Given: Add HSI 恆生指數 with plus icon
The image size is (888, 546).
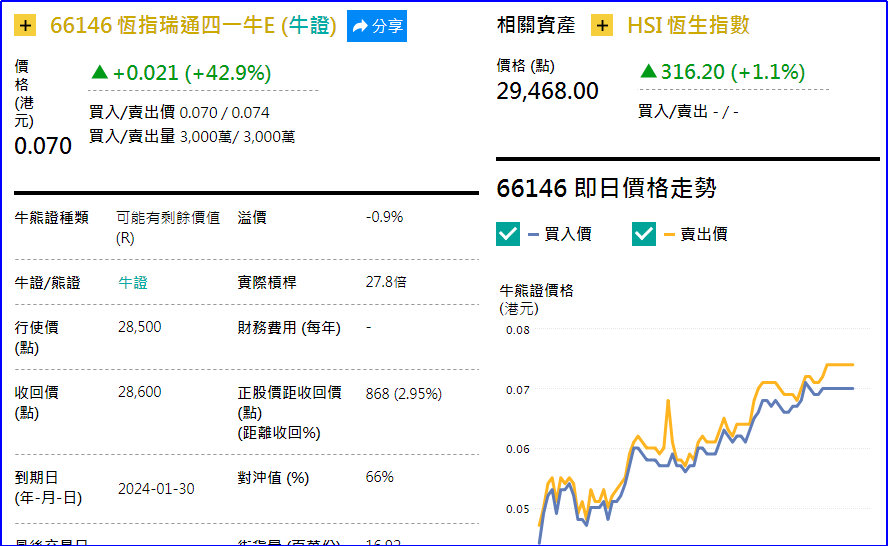Looking at the screenshot, I should point(601,25).
